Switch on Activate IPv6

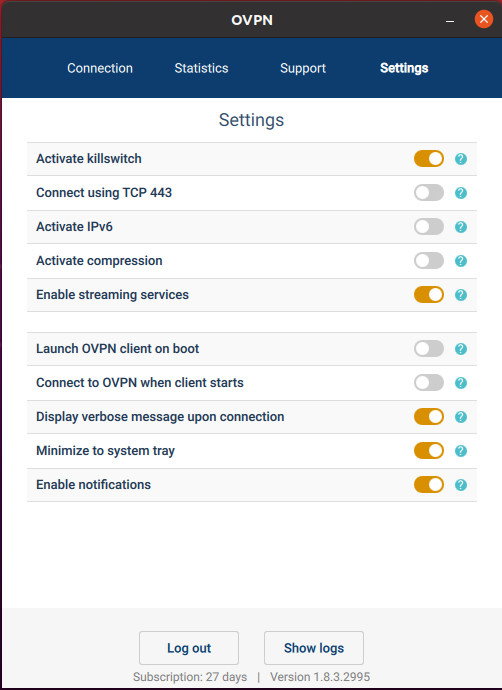429,227
